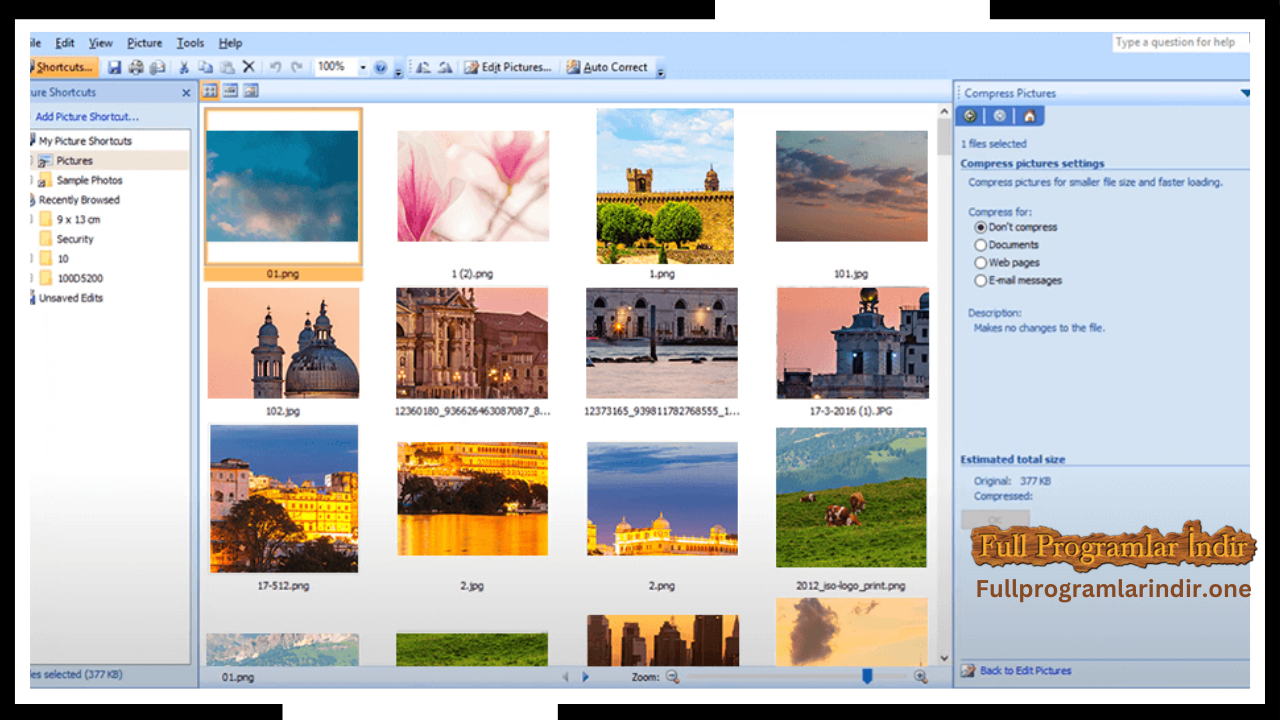
Task: Click the Print toolbar icon
Action: click(x=136, y=67)
